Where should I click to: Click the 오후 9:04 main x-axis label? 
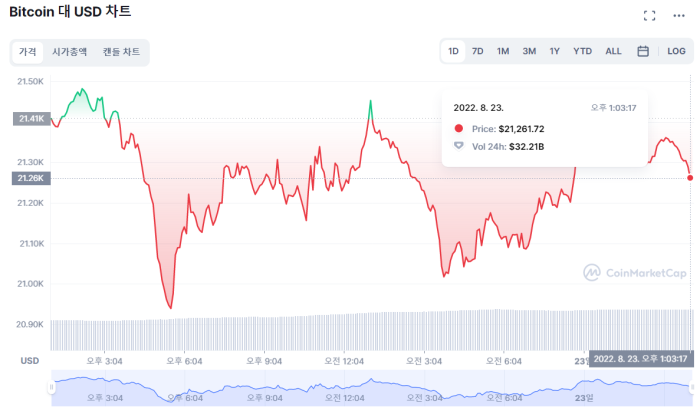coord(264,361)
